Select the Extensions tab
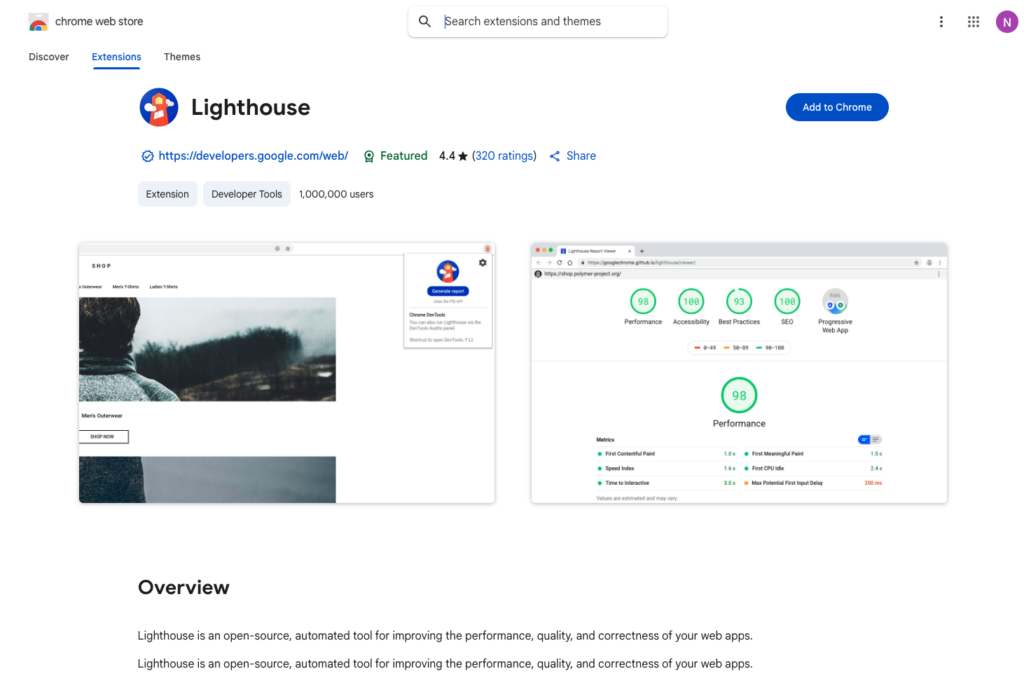Image resolution: width=1024 pixels, height=676 pixels. pyautogui.click(x=116, y=57)
